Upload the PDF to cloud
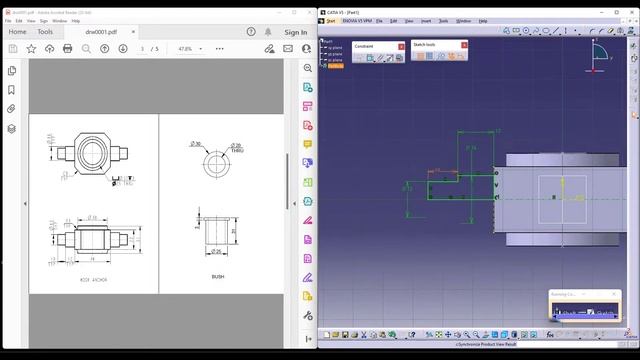This screenshot has height=360, width=640. [49, 49]
